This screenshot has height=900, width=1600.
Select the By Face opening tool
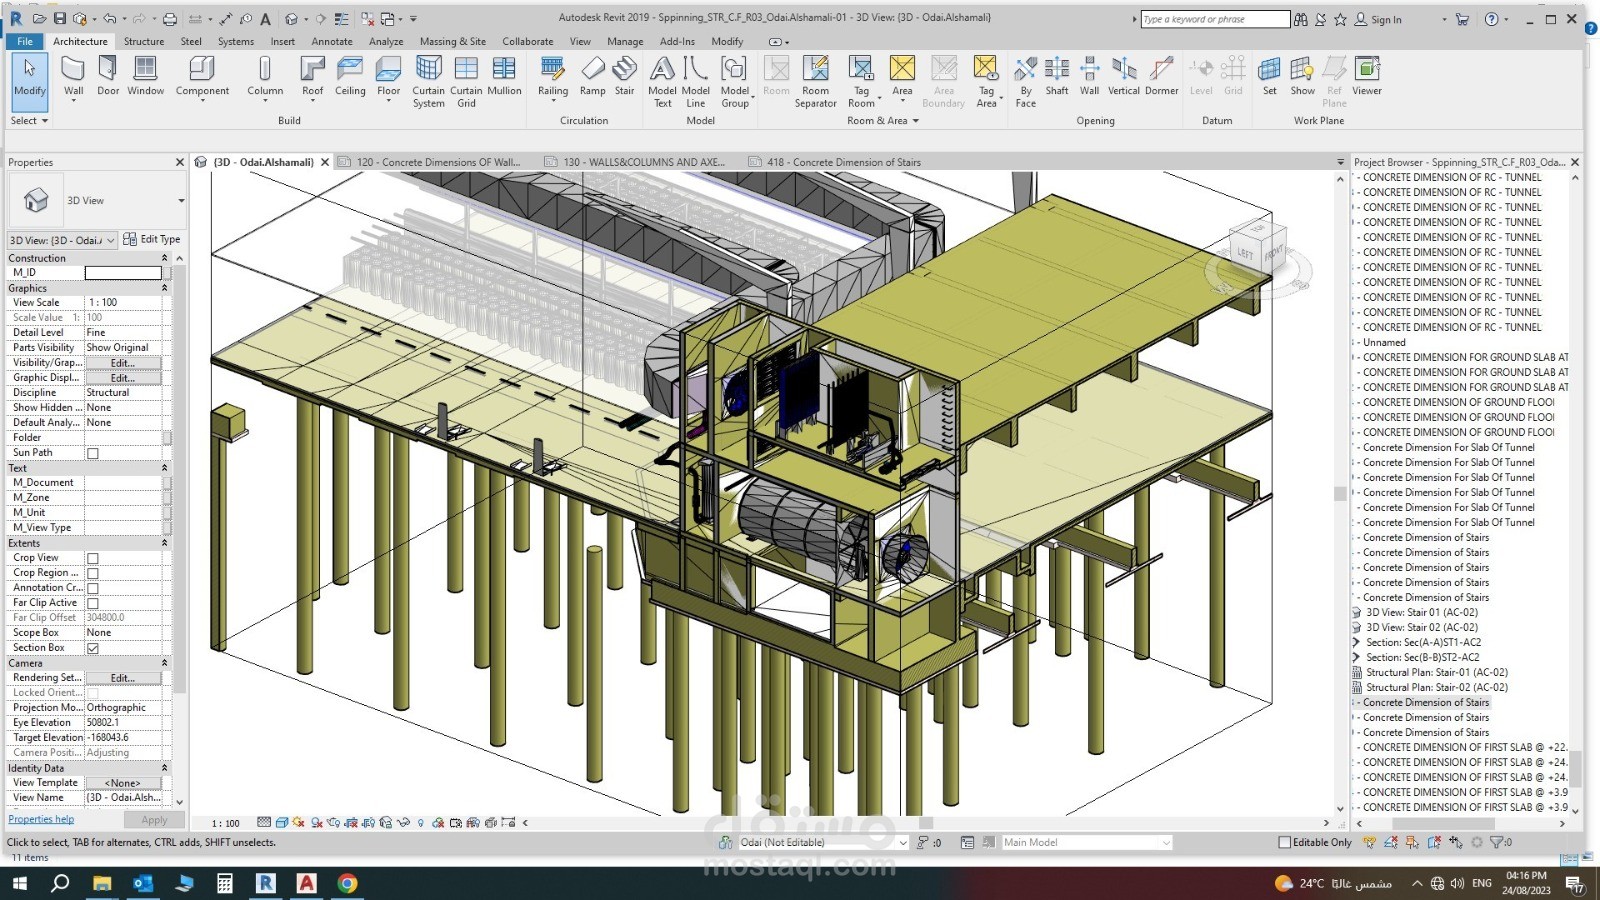[x=1025, y=82]
